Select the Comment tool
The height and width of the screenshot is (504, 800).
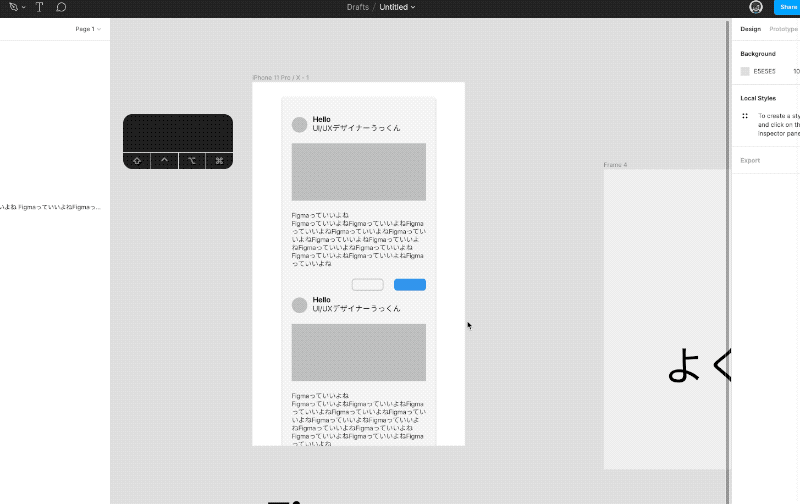[x=61, y=7]
